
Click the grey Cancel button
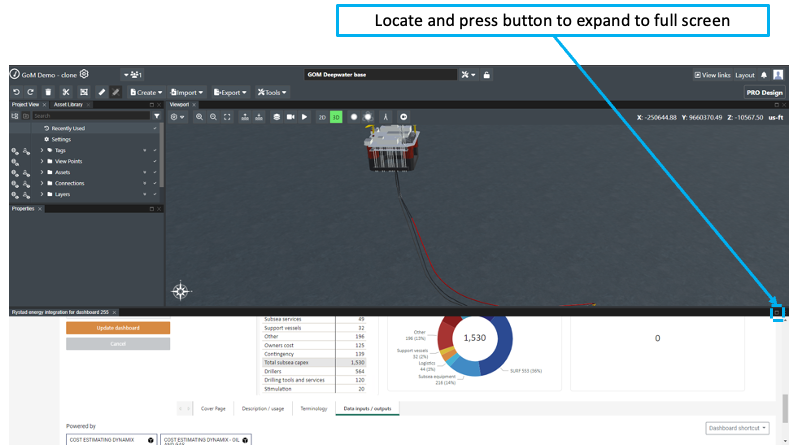(118, 344)
